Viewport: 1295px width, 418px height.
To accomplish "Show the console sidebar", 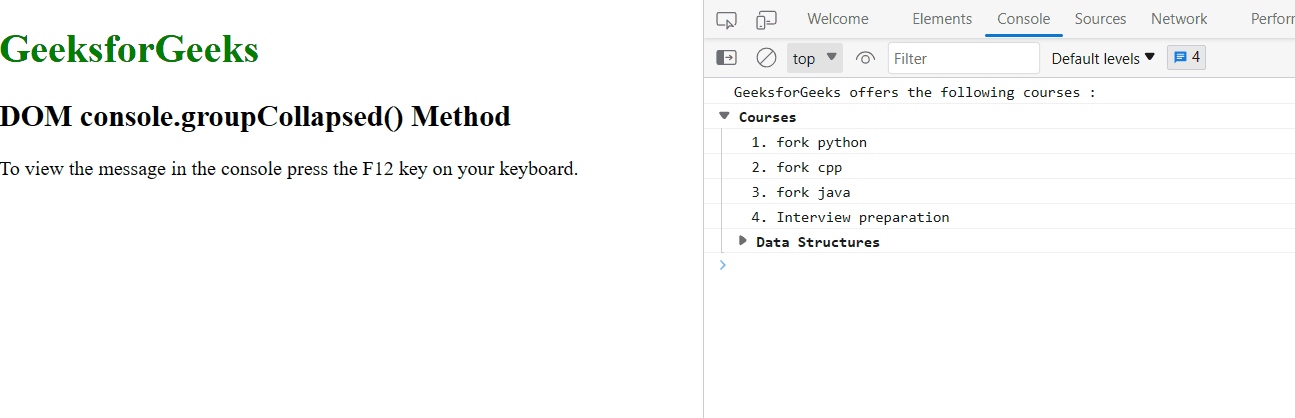I will tap(727, 58).
